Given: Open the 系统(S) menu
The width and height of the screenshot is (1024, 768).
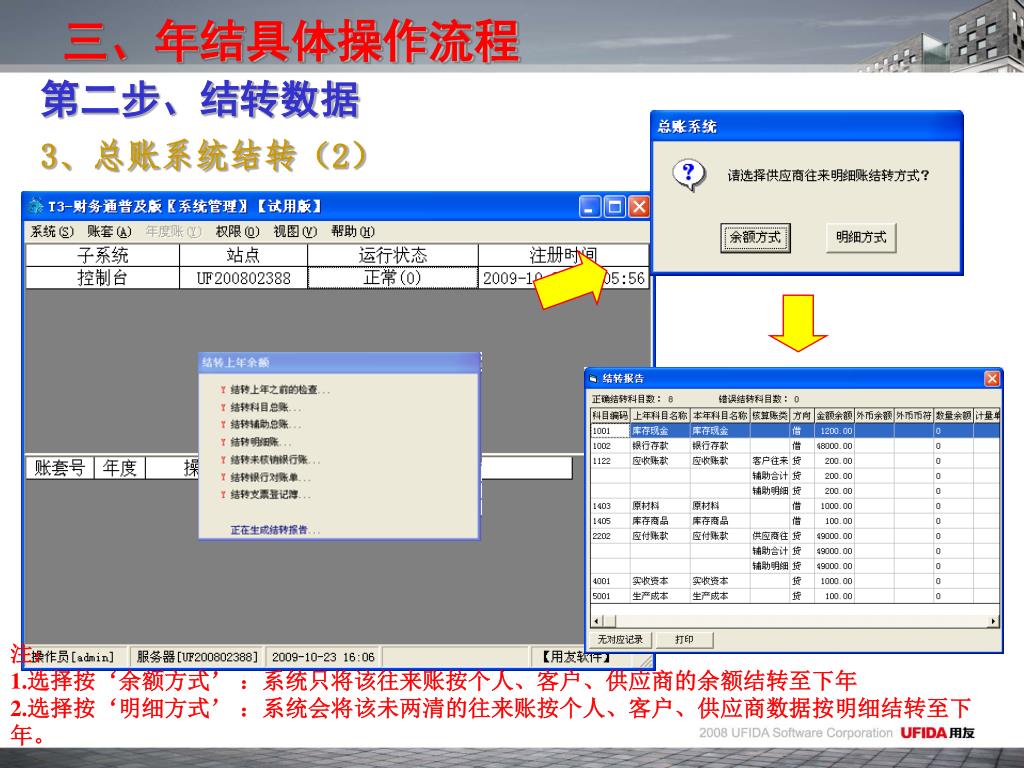Looking at the screenshot, I should point(52,231).
